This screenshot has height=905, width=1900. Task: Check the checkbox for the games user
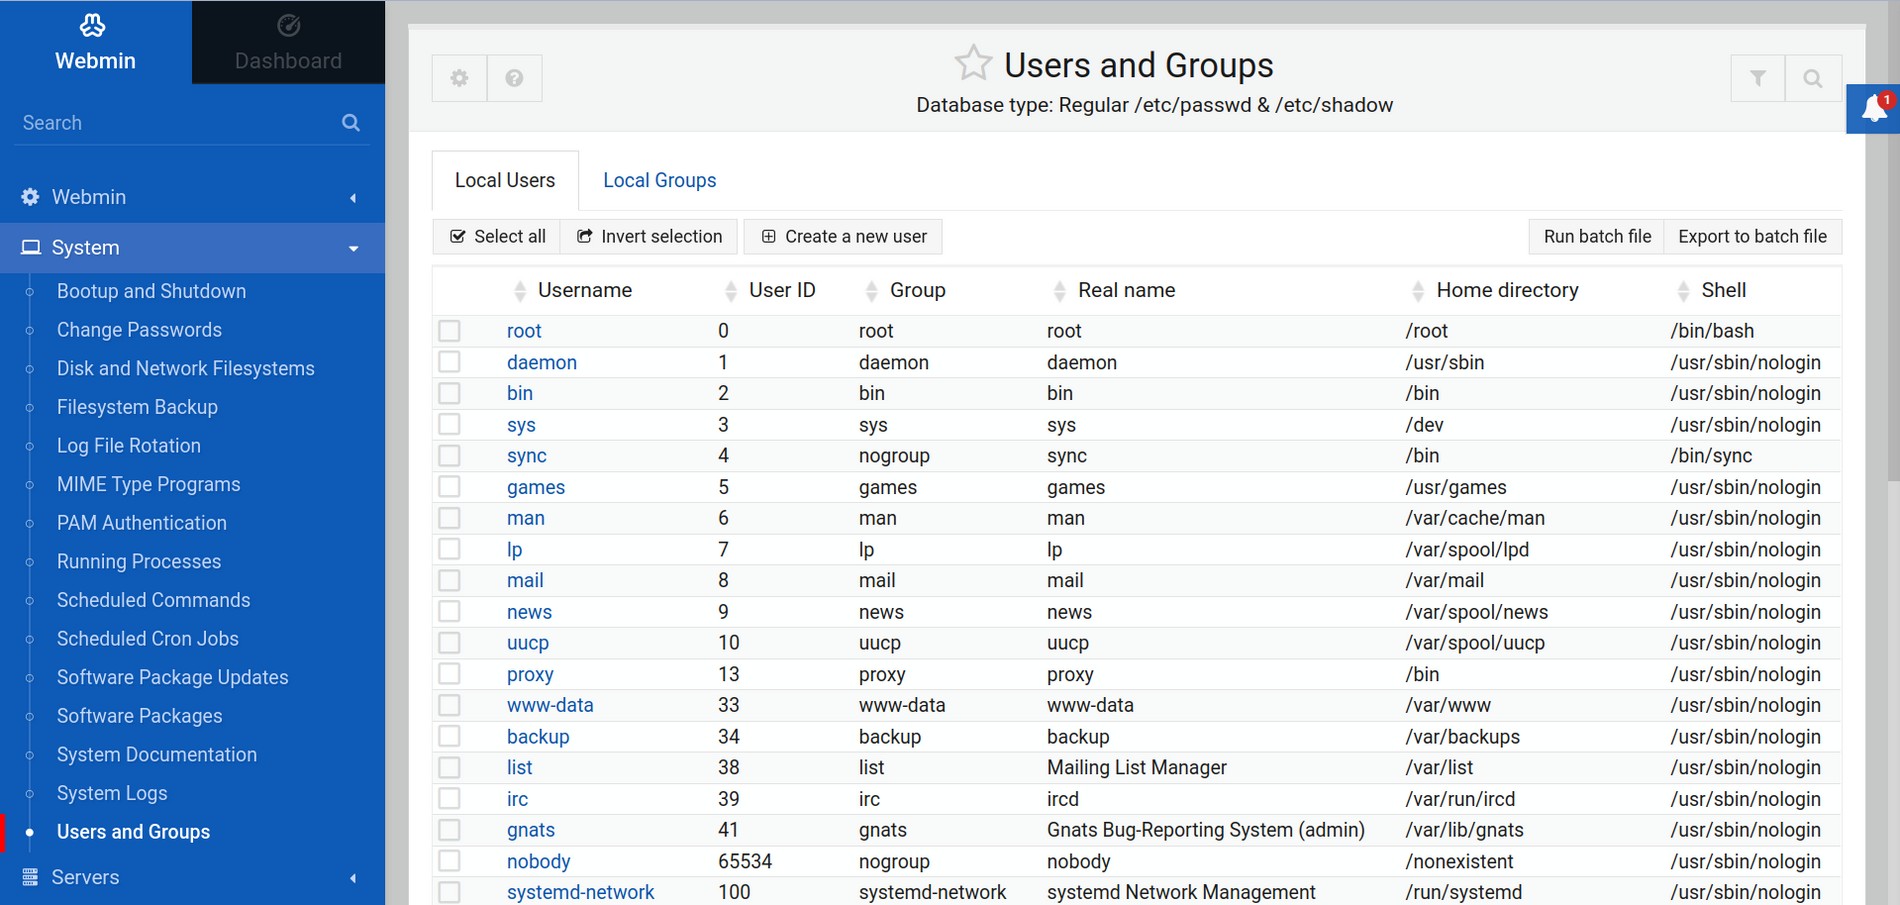click(x=450, y=486)
